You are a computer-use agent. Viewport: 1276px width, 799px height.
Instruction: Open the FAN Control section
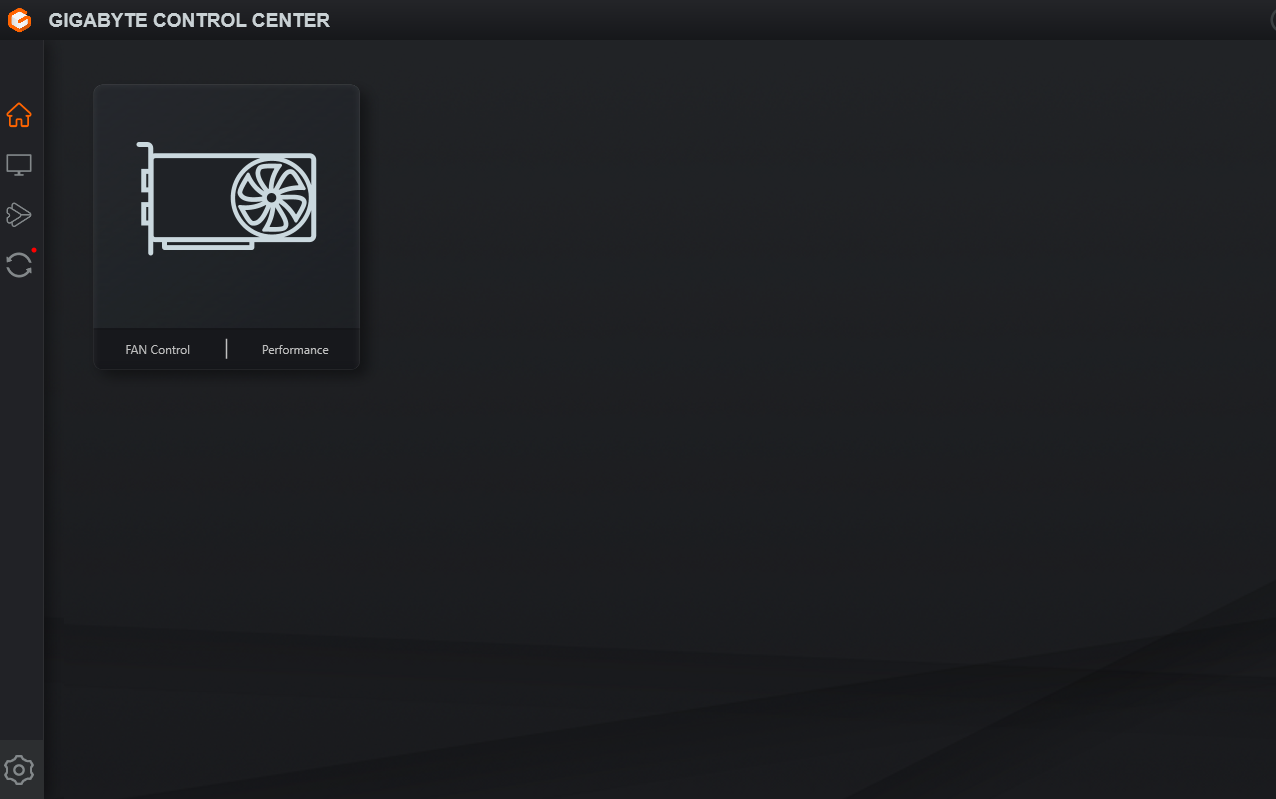coord(158,350)
